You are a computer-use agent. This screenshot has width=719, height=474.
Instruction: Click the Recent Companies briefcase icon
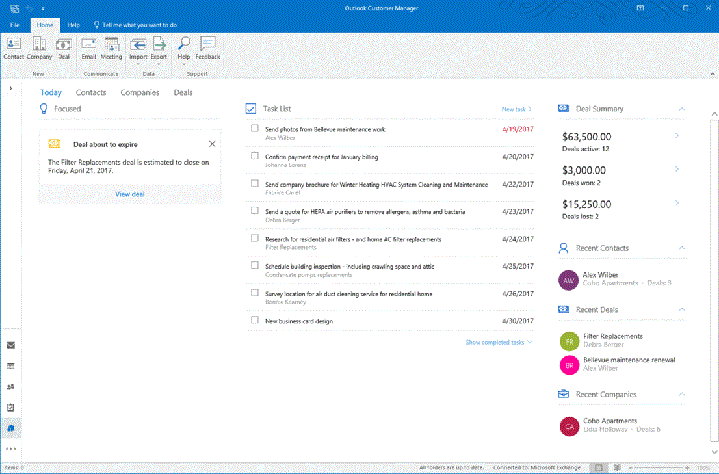[x=564, y=394]
